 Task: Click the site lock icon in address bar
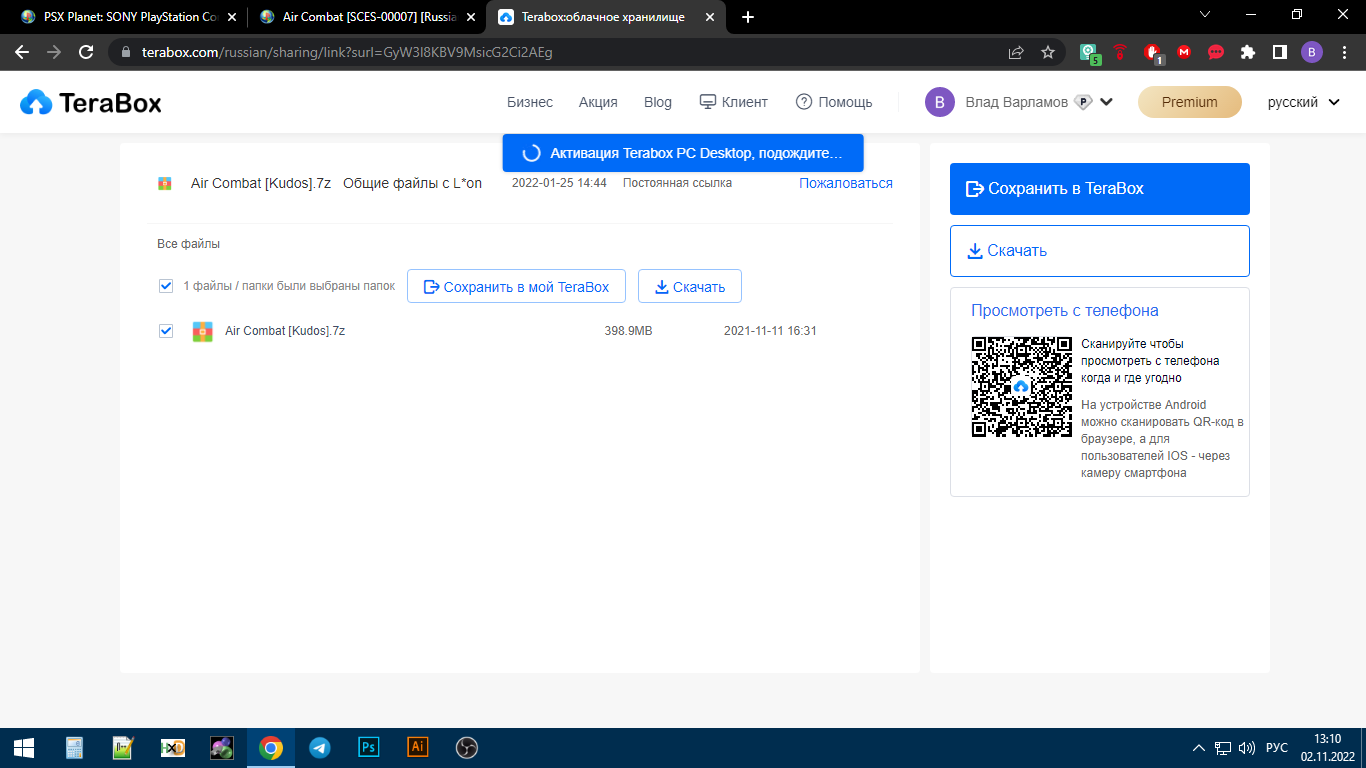(126, 52)
